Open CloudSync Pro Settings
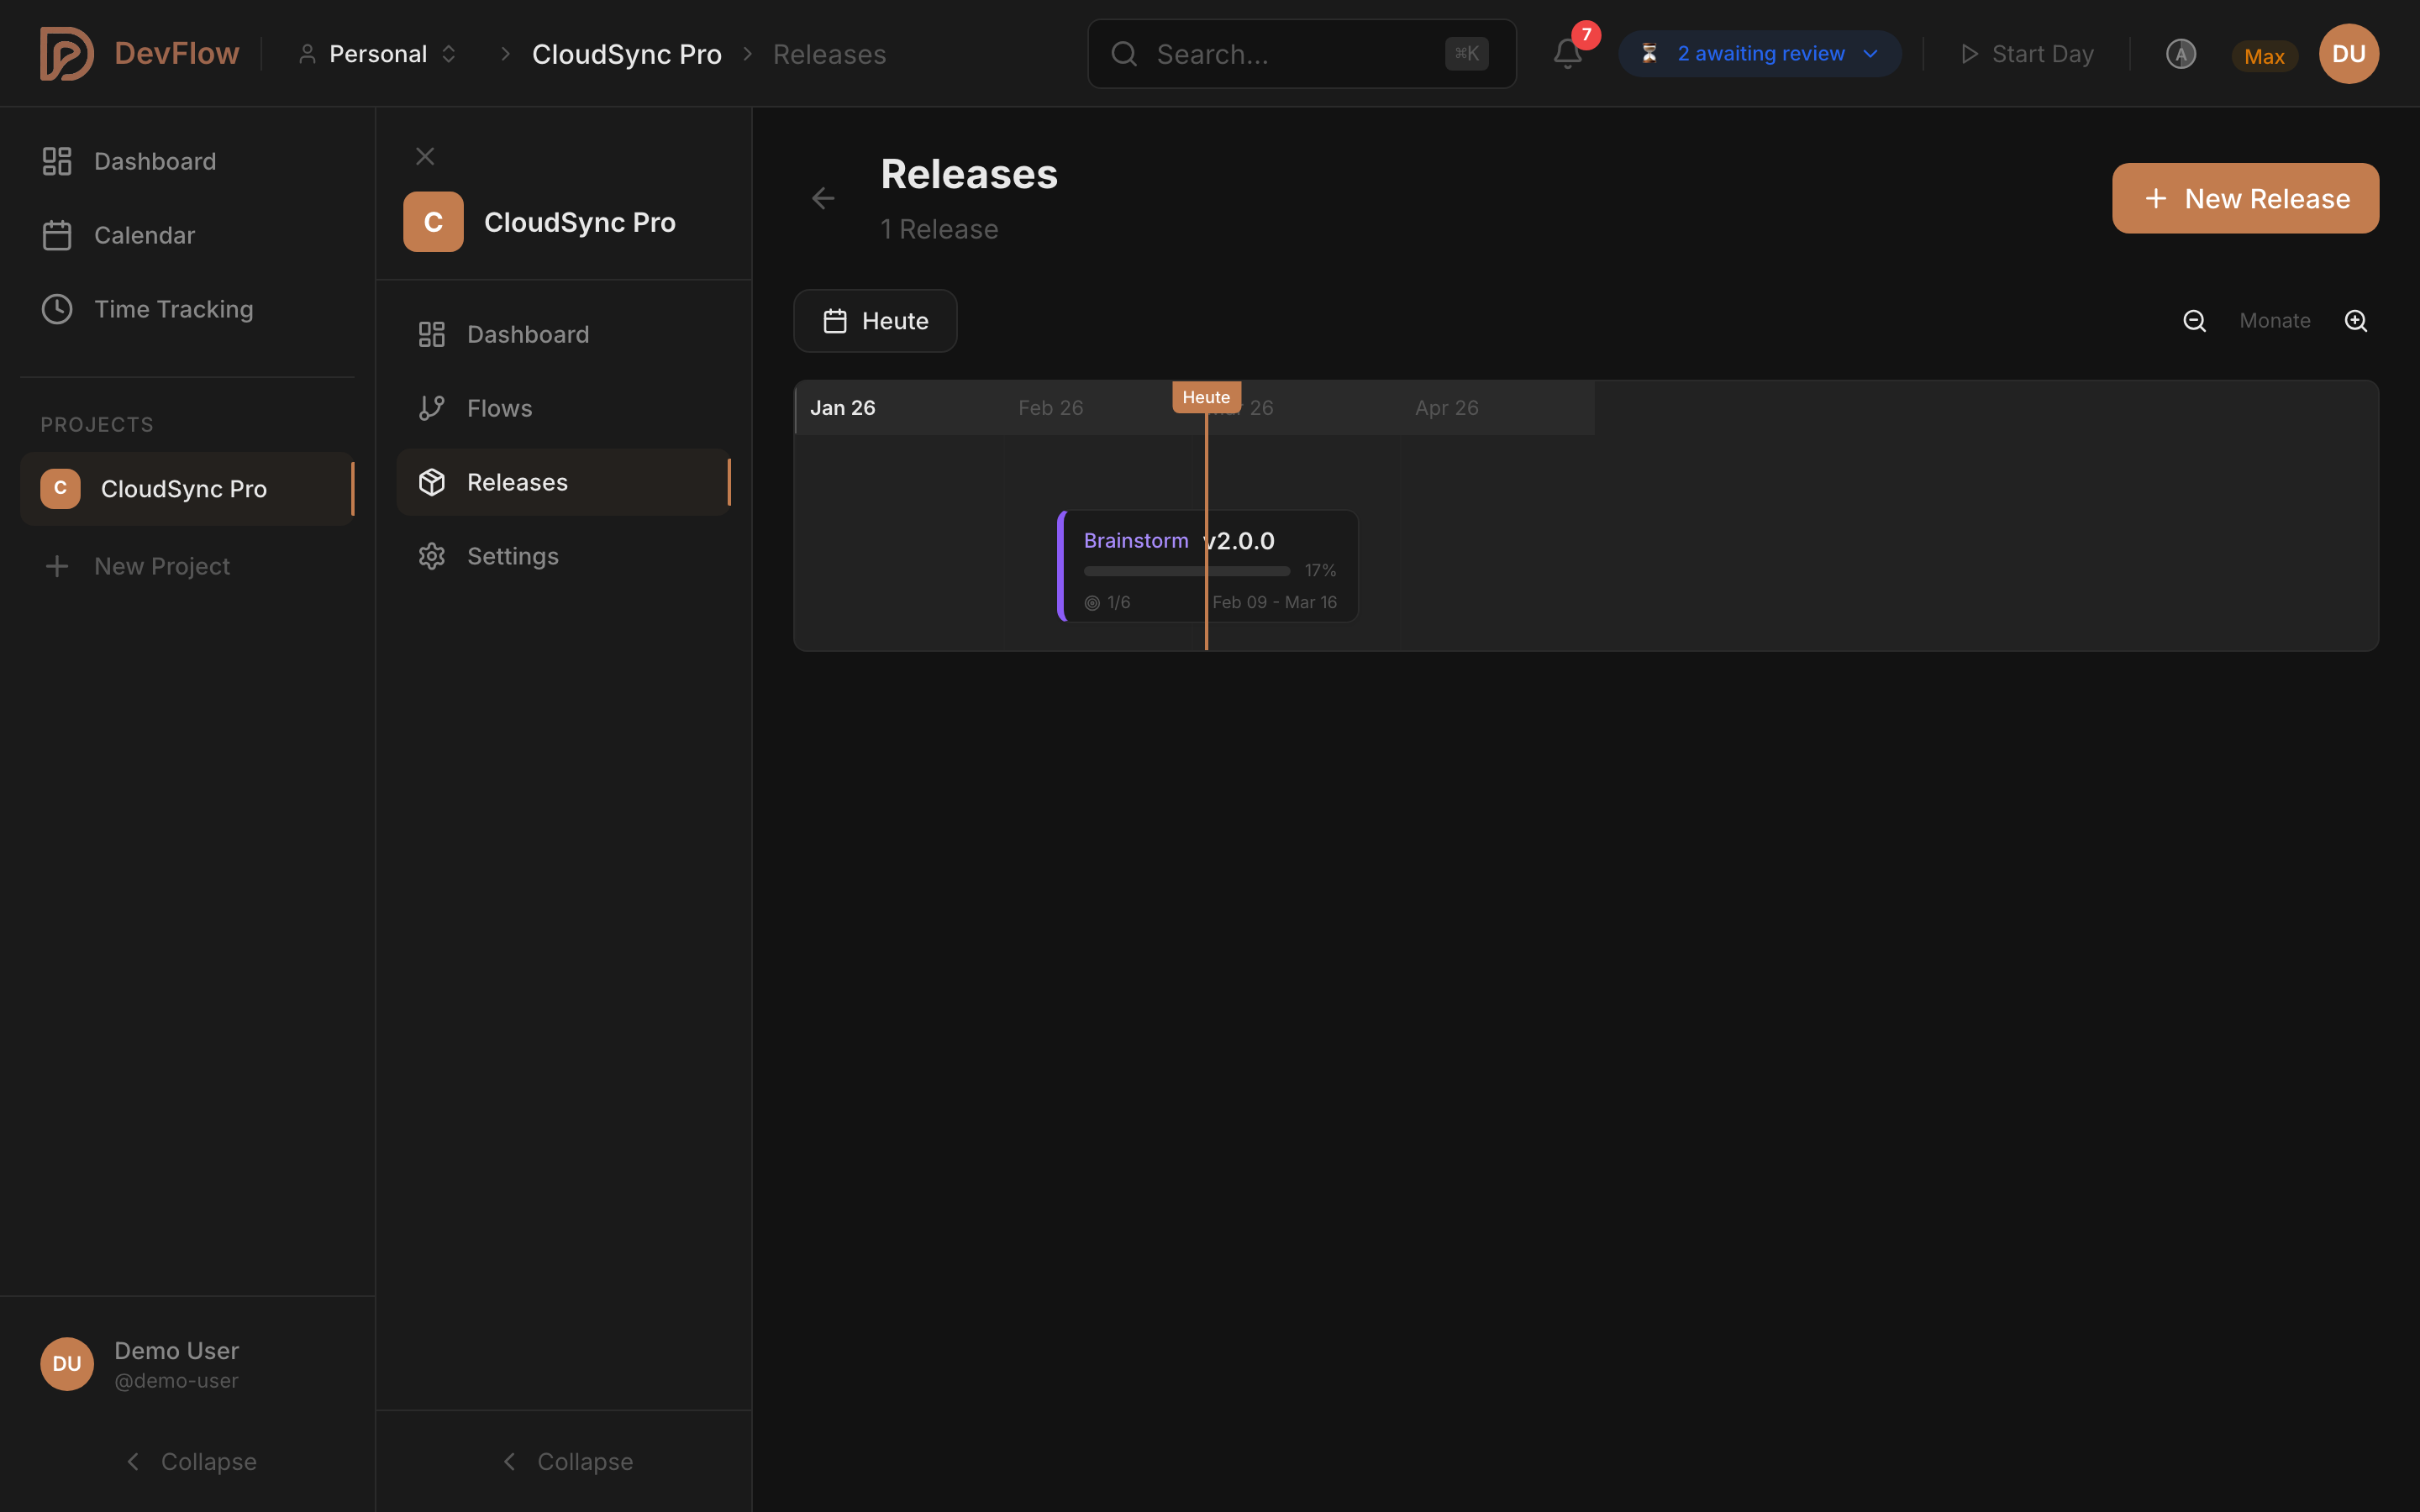 point(513,555)
